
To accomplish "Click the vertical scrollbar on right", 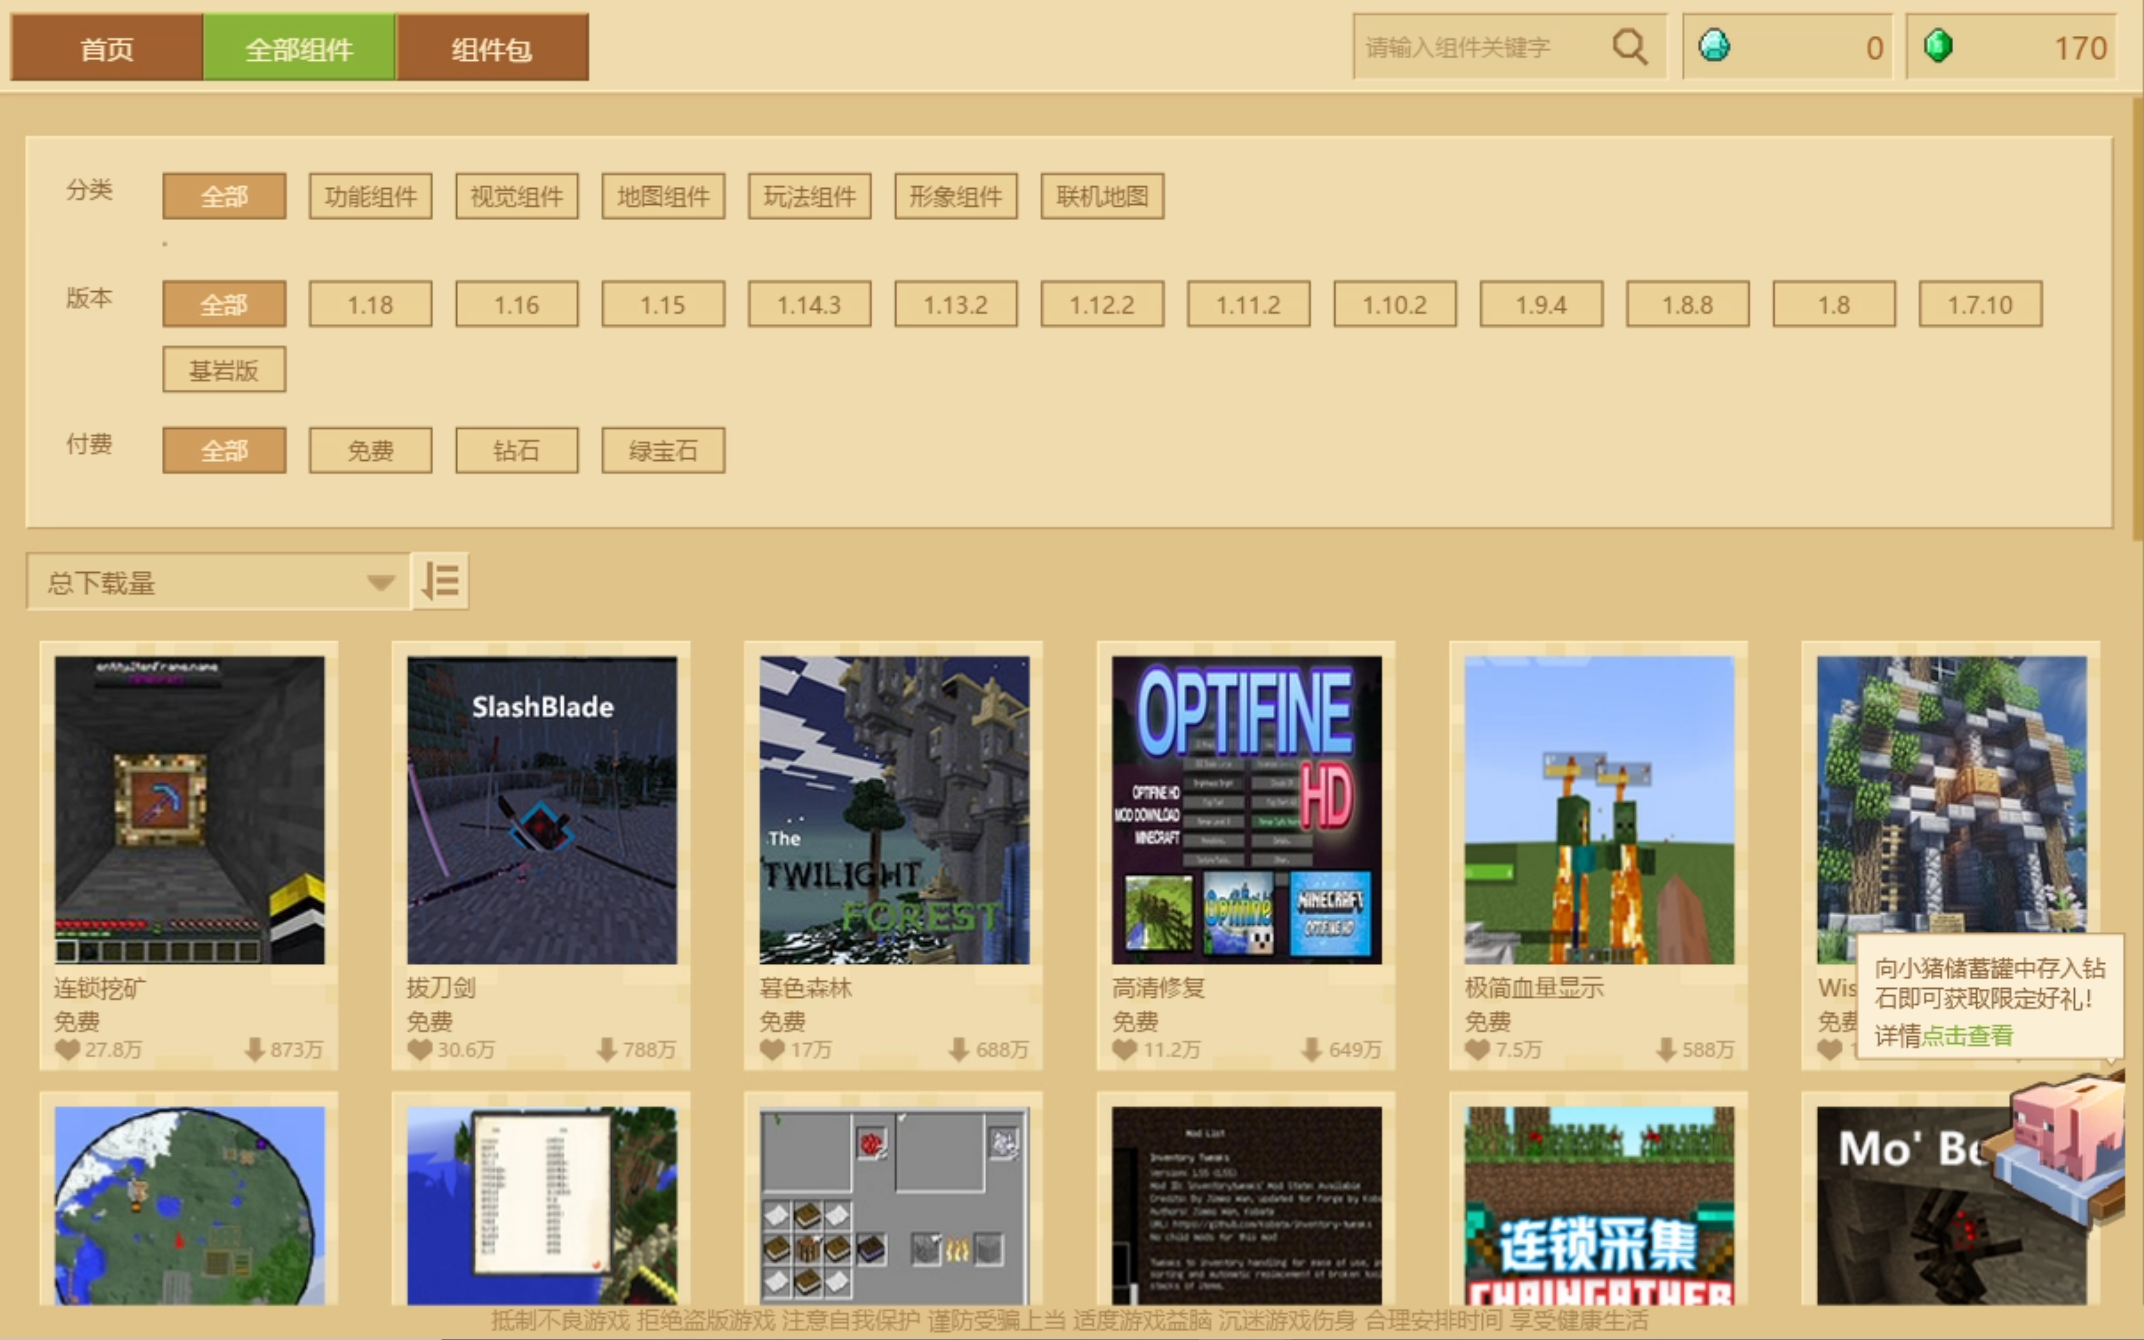I will tap(2137, 320).
